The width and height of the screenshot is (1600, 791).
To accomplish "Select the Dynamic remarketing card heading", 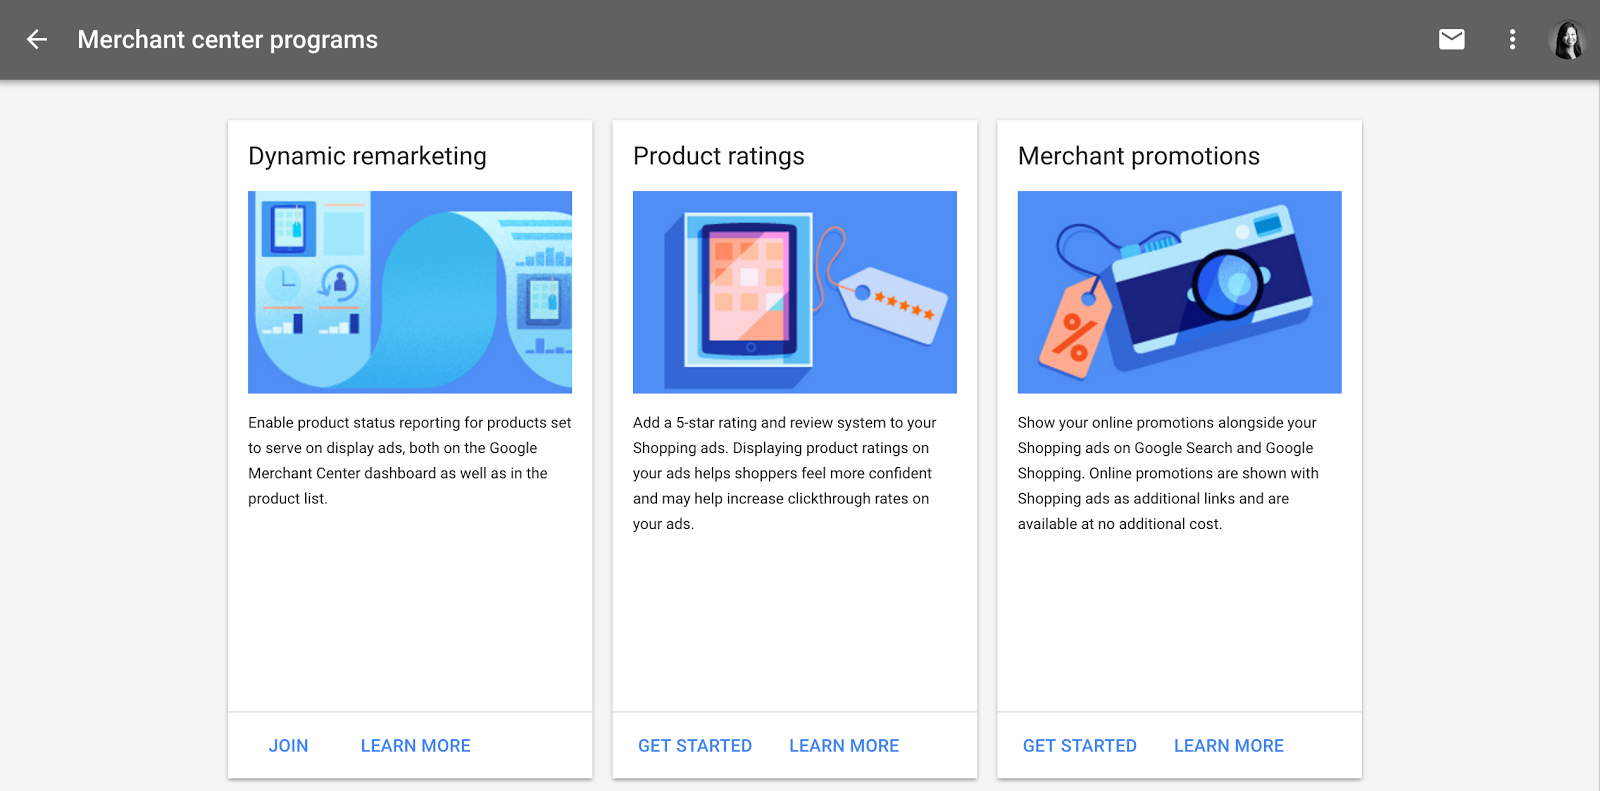I will pos(367,156).
